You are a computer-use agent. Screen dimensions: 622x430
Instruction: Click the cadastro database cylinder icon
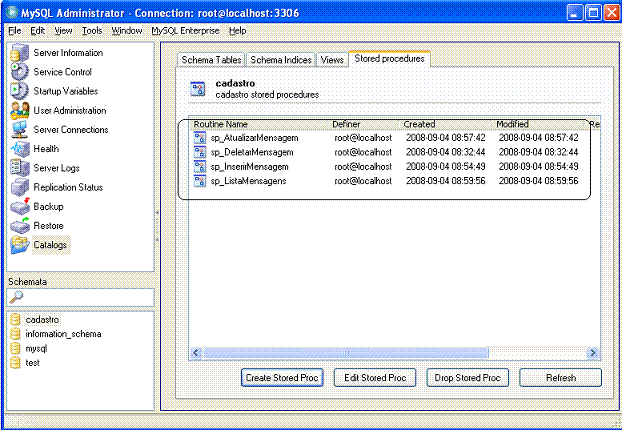pyautogui.click(x=15, y=320)
